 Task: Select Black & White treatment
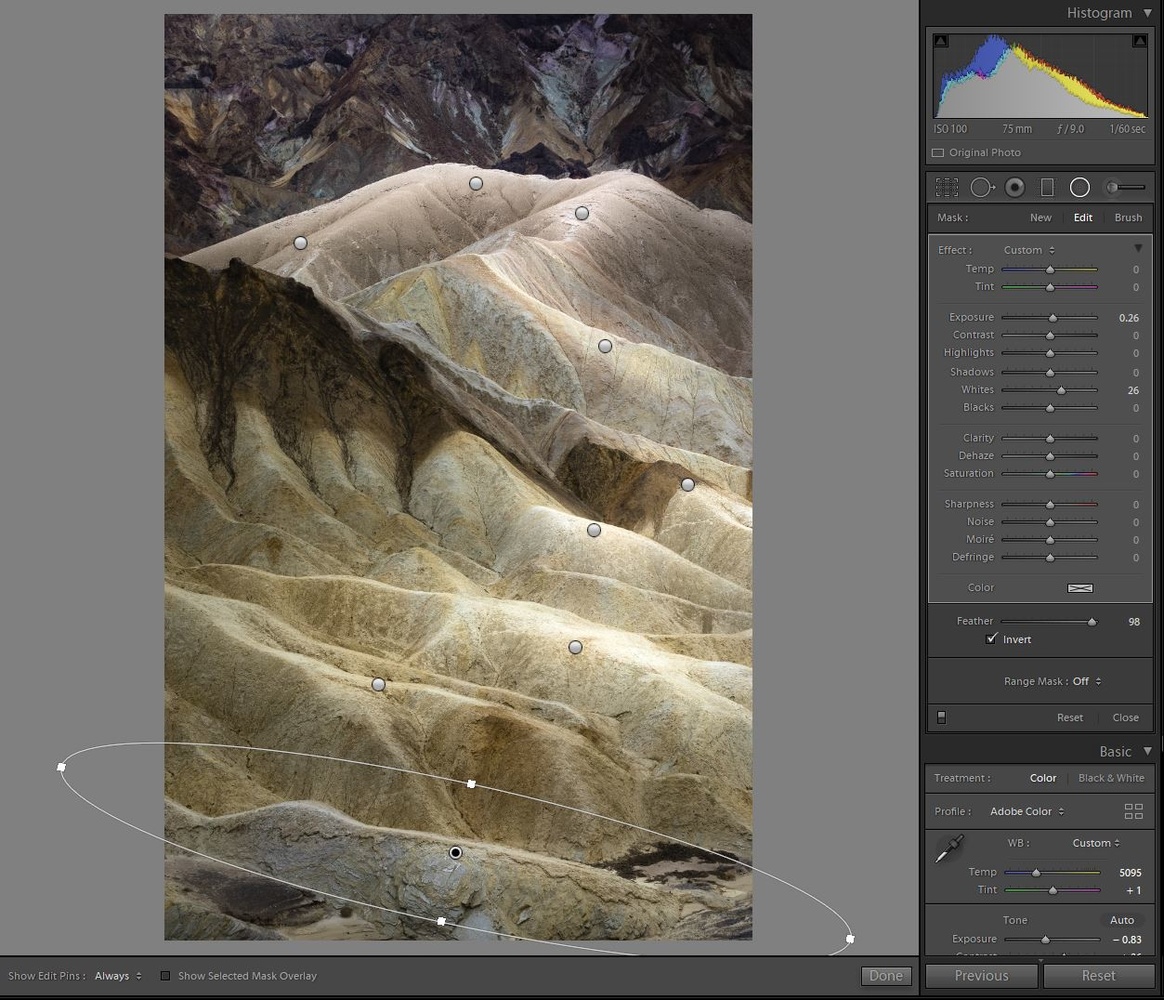tap(1111, 778)
